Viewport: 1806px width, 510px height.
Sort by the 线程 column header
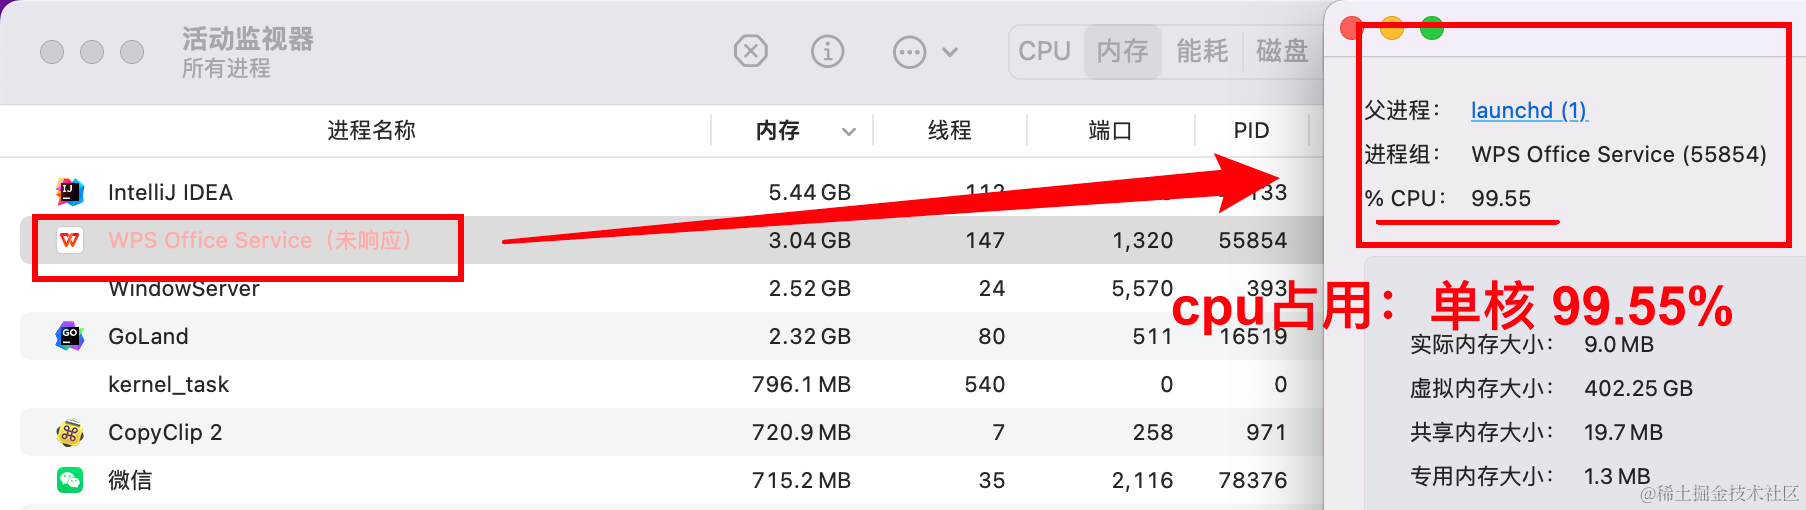(x=950, y=130)
